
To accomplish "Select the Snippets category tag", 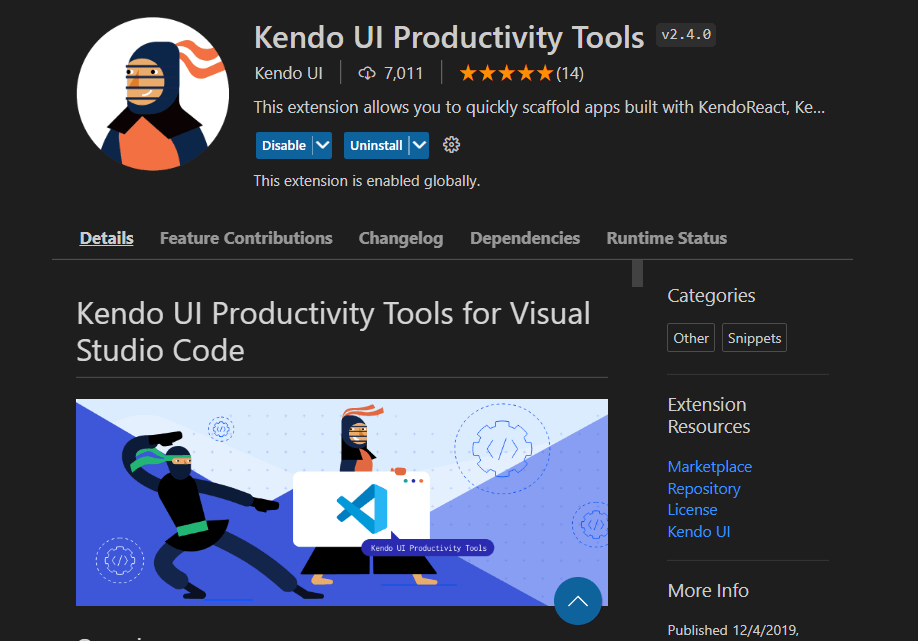I will point(754,338).
